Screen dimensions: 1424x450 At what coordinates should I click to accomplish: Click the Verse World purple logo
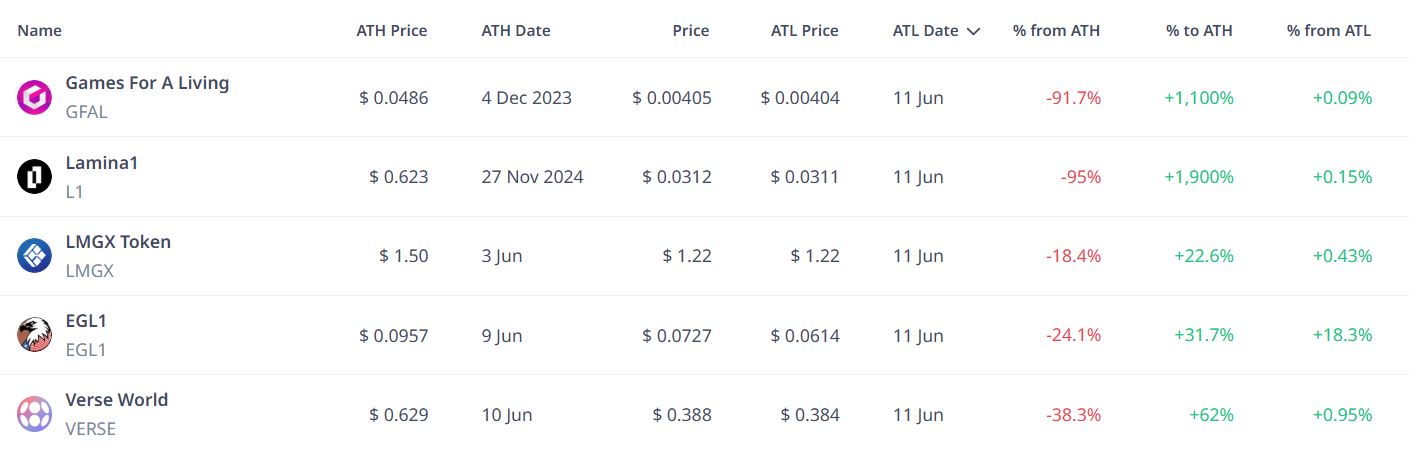coord(35,414)
